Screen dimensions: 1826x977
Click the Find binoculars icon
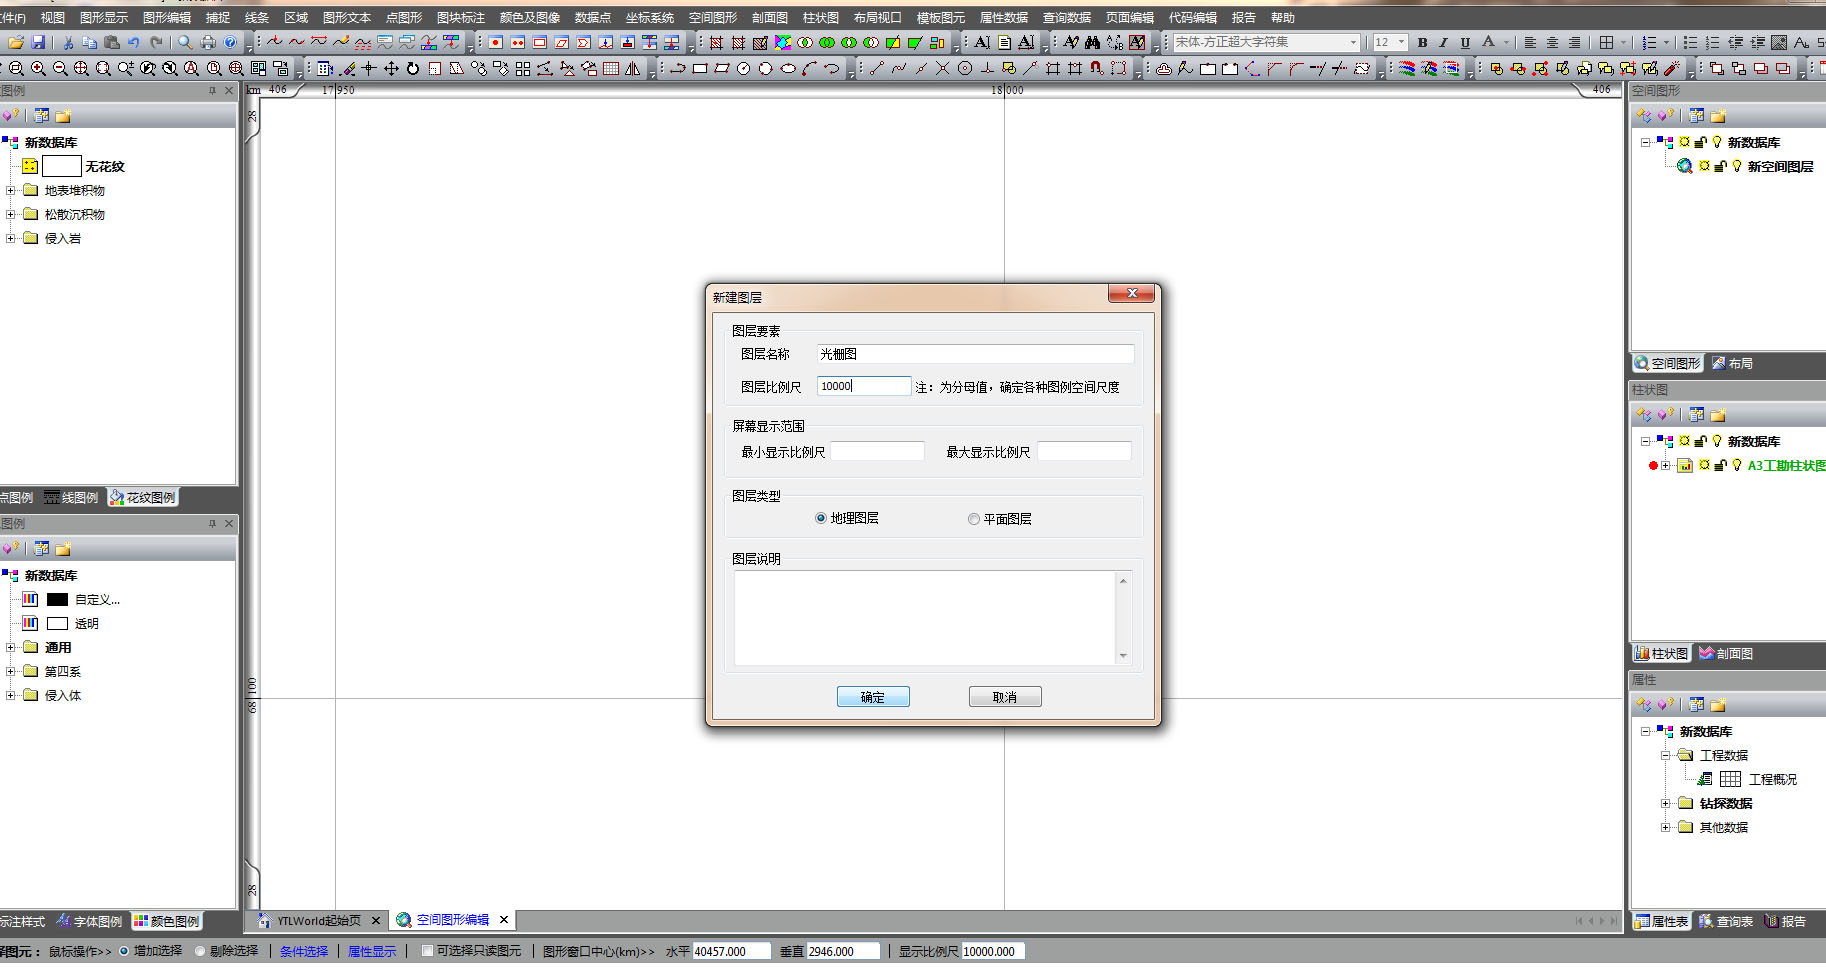(1092, 42)
